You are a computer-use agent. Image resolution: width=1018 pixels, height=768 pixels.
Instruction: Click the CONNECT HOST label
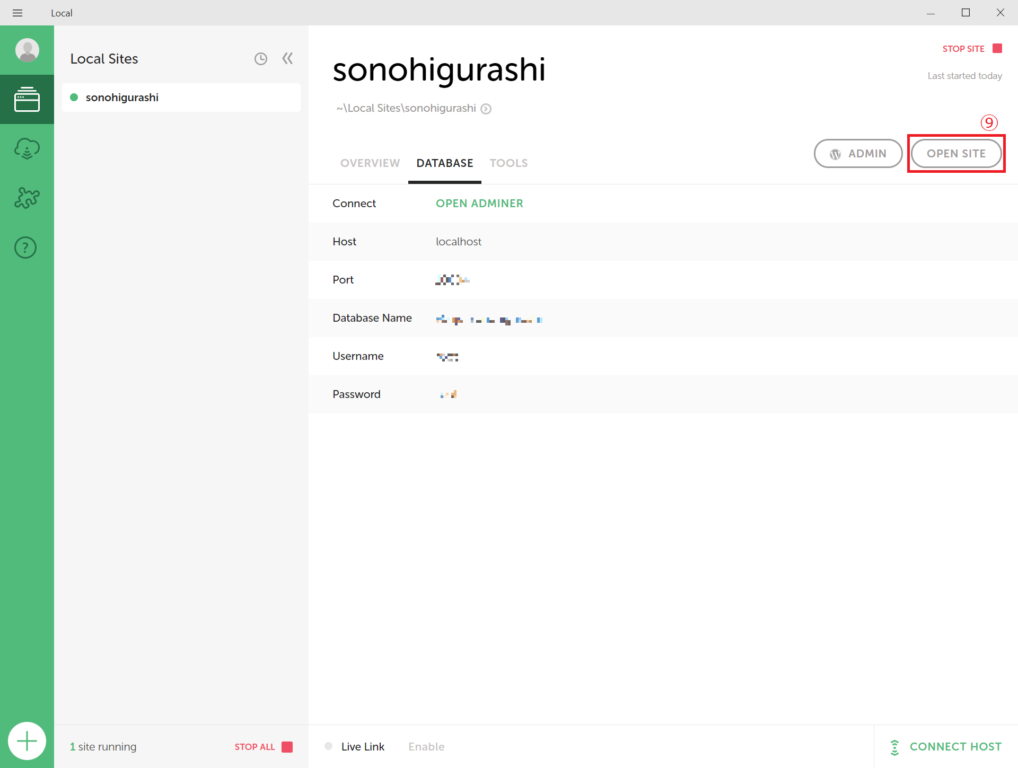click(956, 747)
